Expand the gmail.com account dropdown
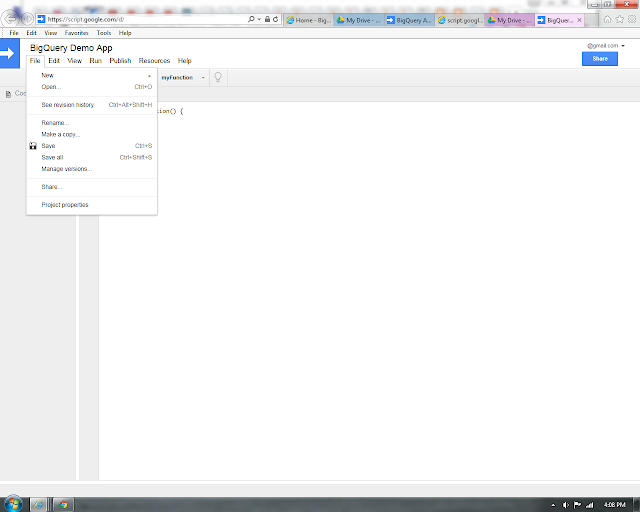This screenshot has width=640, height=512. [x=623, y=46]
